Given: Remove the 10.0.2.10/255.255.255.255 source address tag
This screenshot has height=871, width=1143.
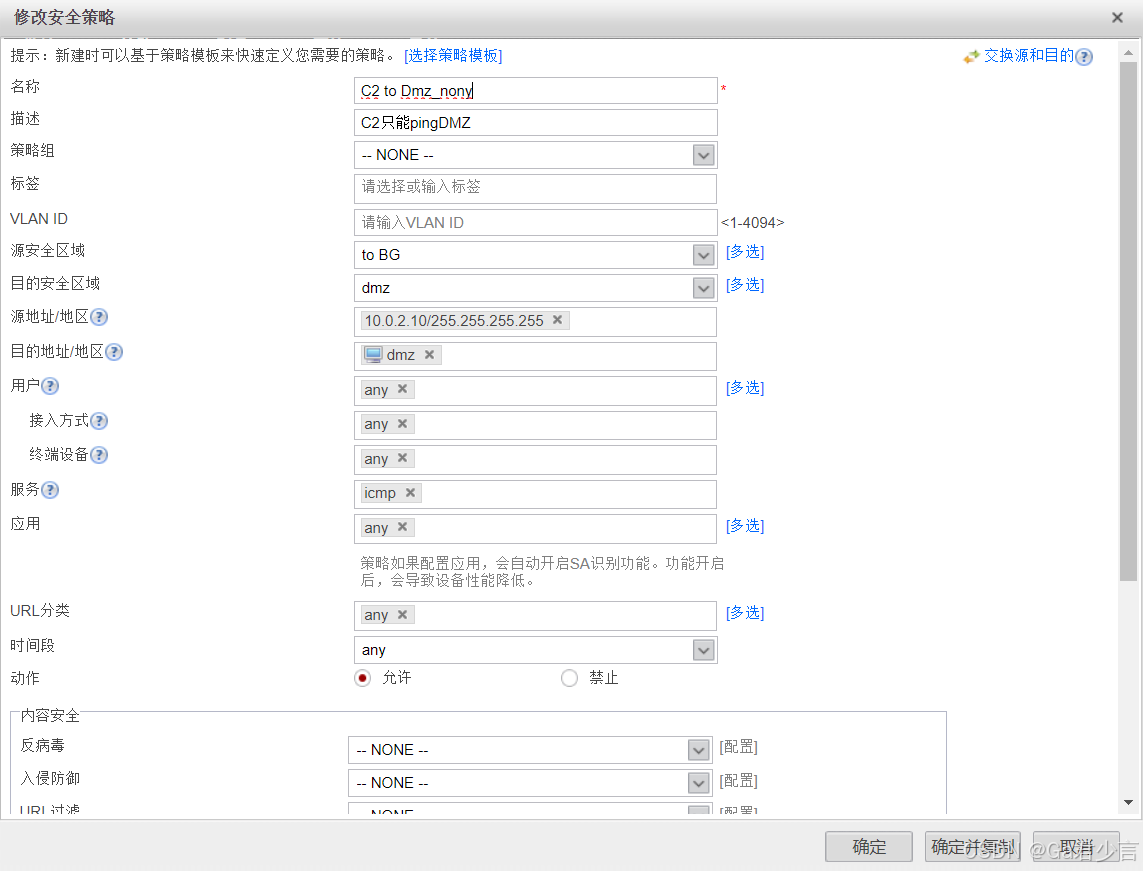Looking at the screenshot, I should pos(557,320).
